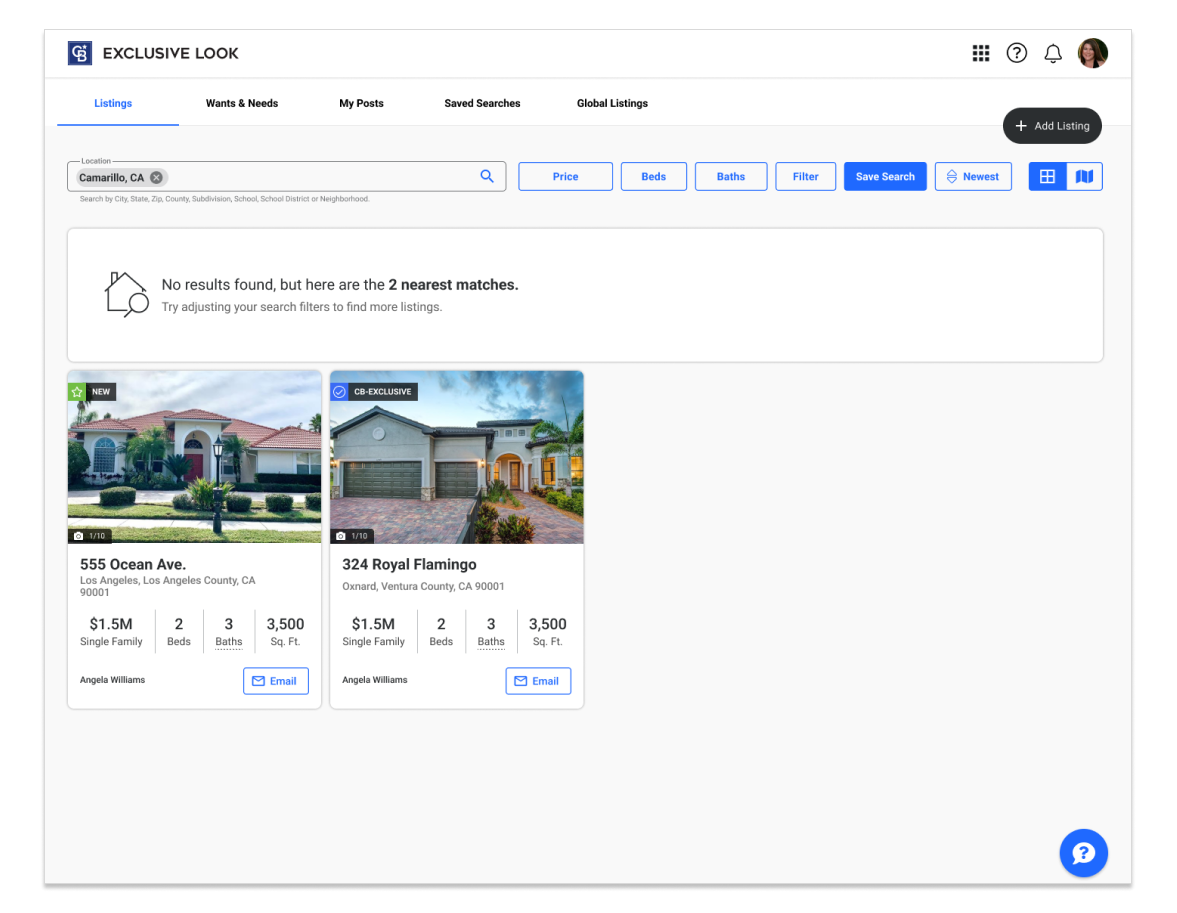Click the CB-Exclusive checkmark badge
The height and width of the screenshot is (913, 1177).
pyautogui.click(x=339, y=392)
